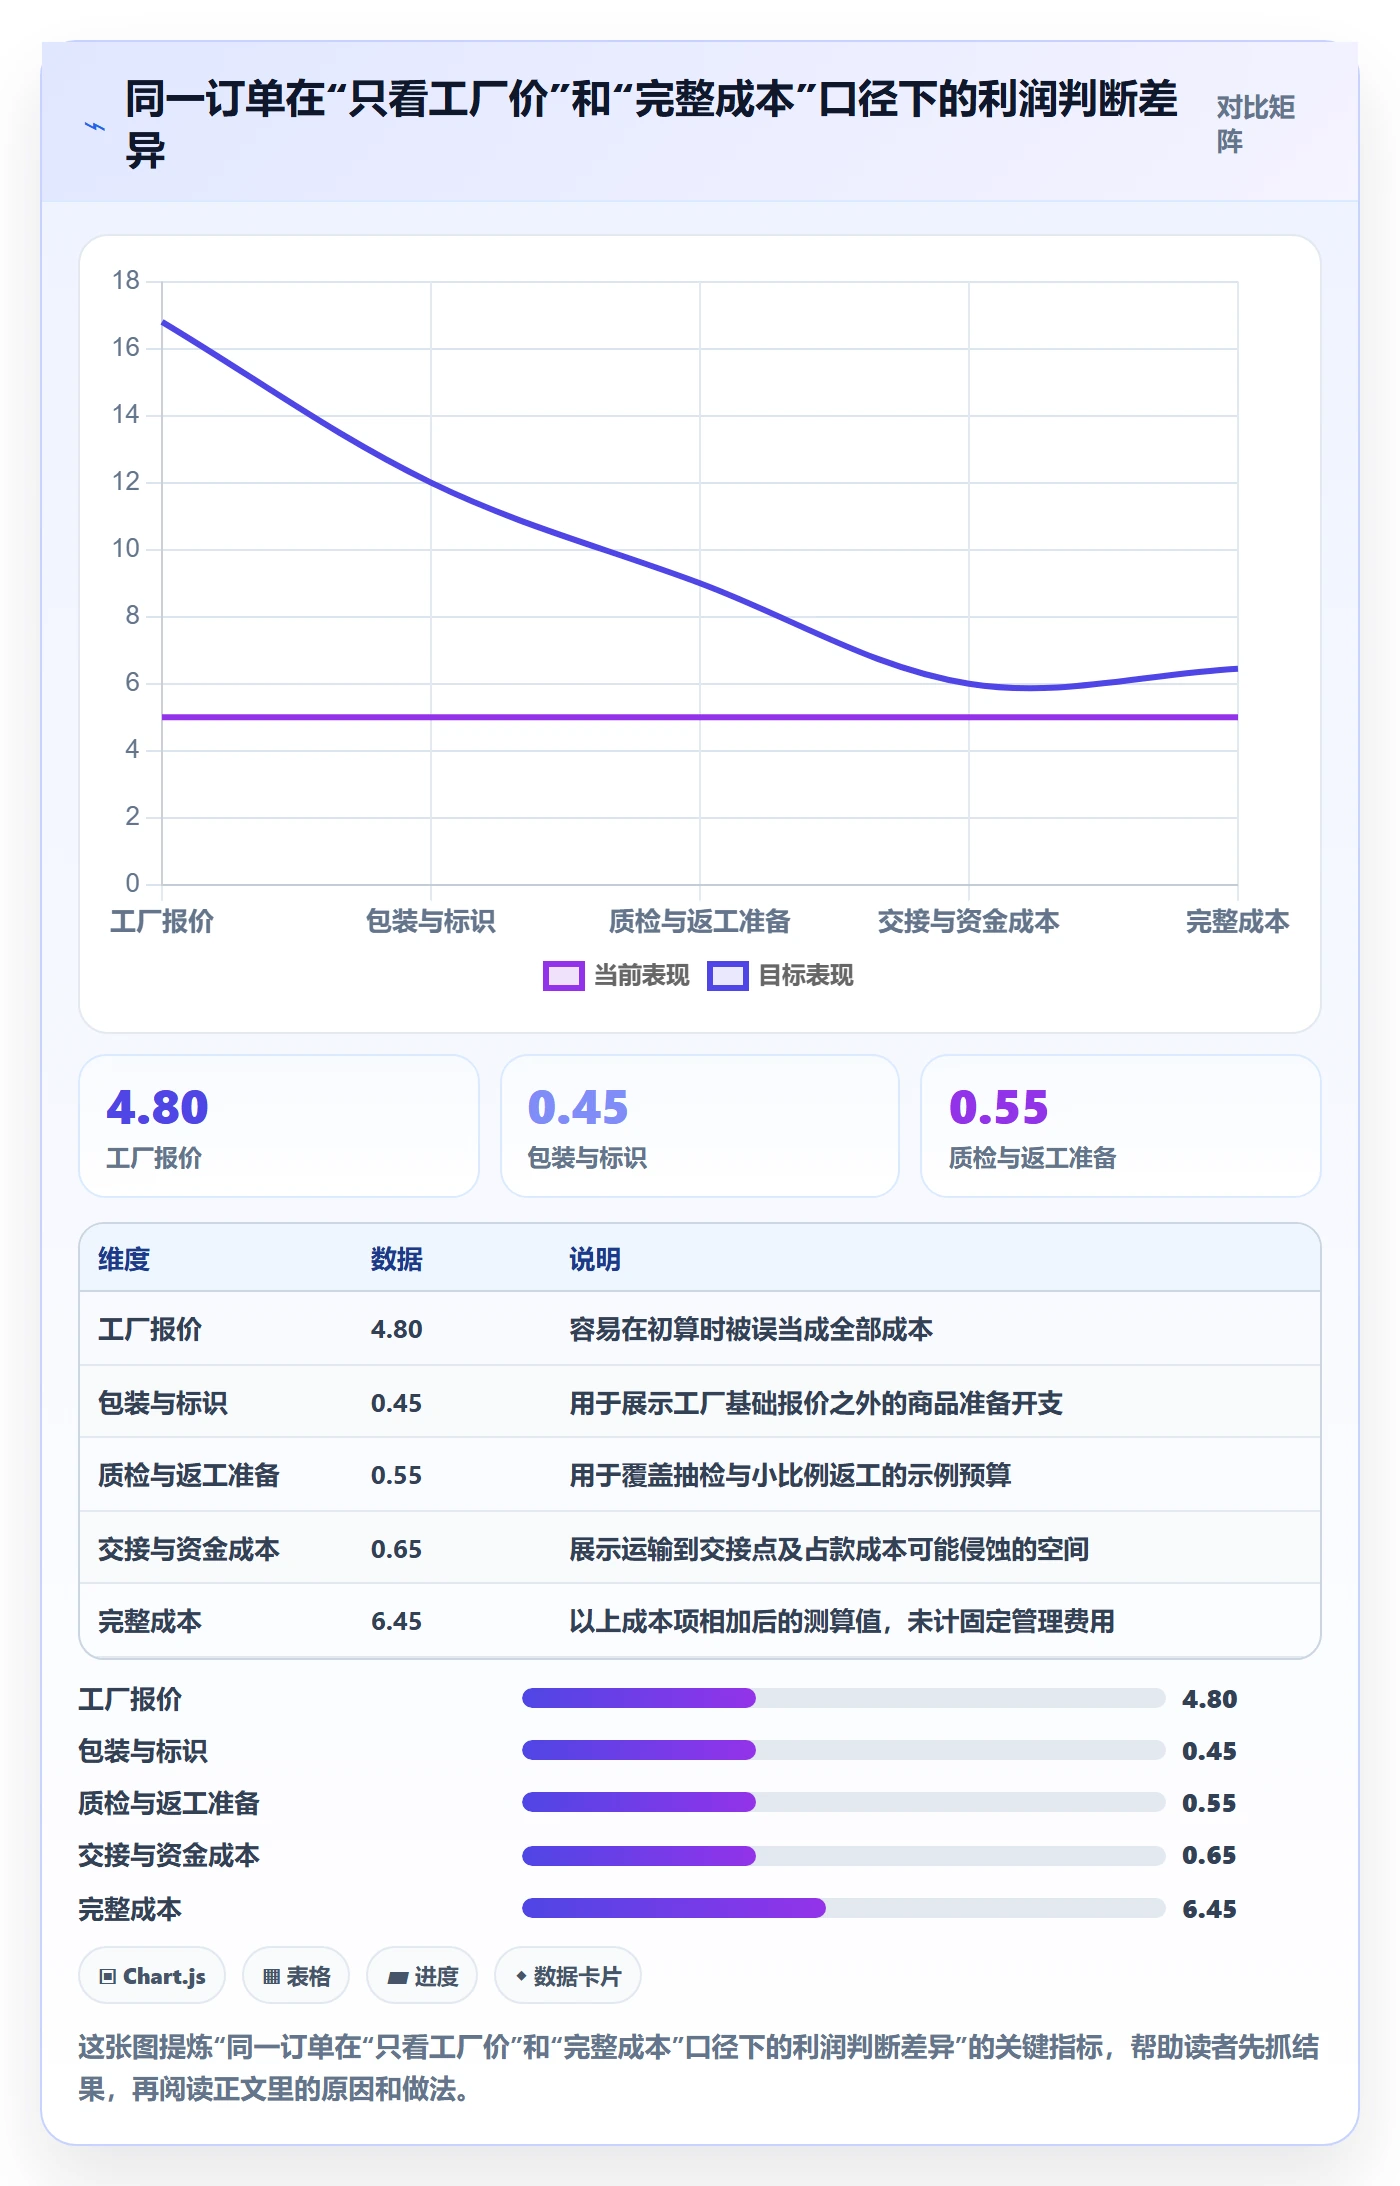Select the Chart.js tag chip
The image size is (1400, 2186).
152,1975
